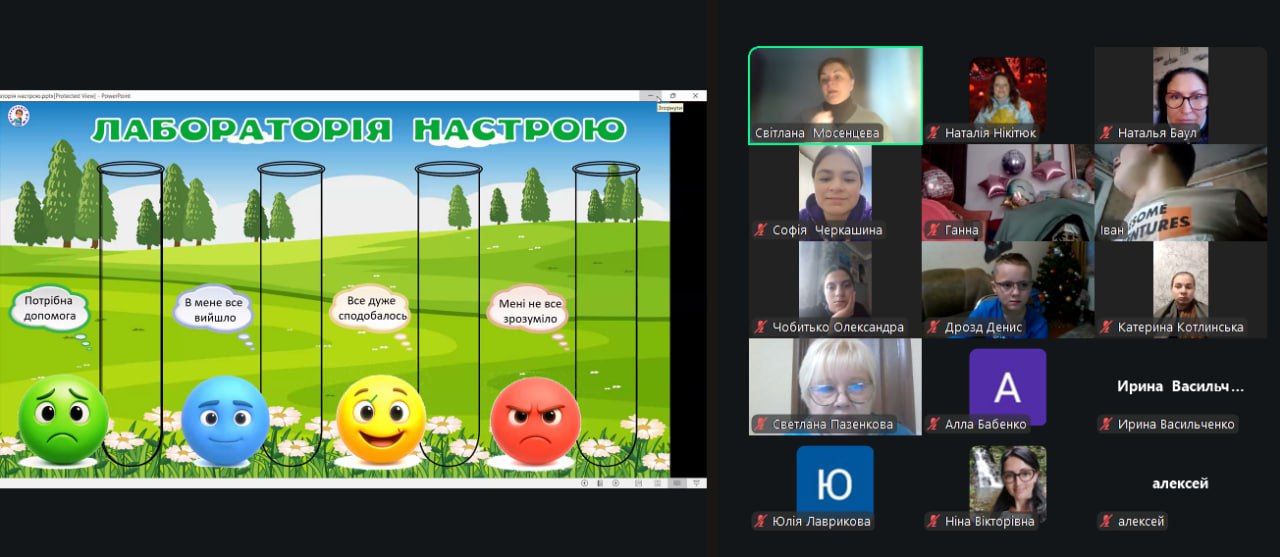The height and width of the screenshot is (557, 1280).
Task: Select the green sad smiley face
Action: [x=63, y=419]
